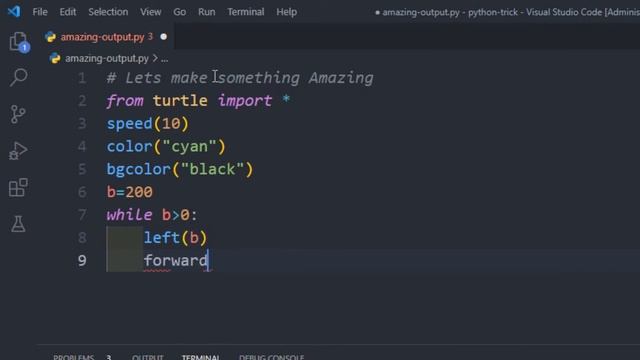Click 'speed(10)' on line 3
Image resolution: width=640 pixels, height=360 pixels.
(148, 123)
